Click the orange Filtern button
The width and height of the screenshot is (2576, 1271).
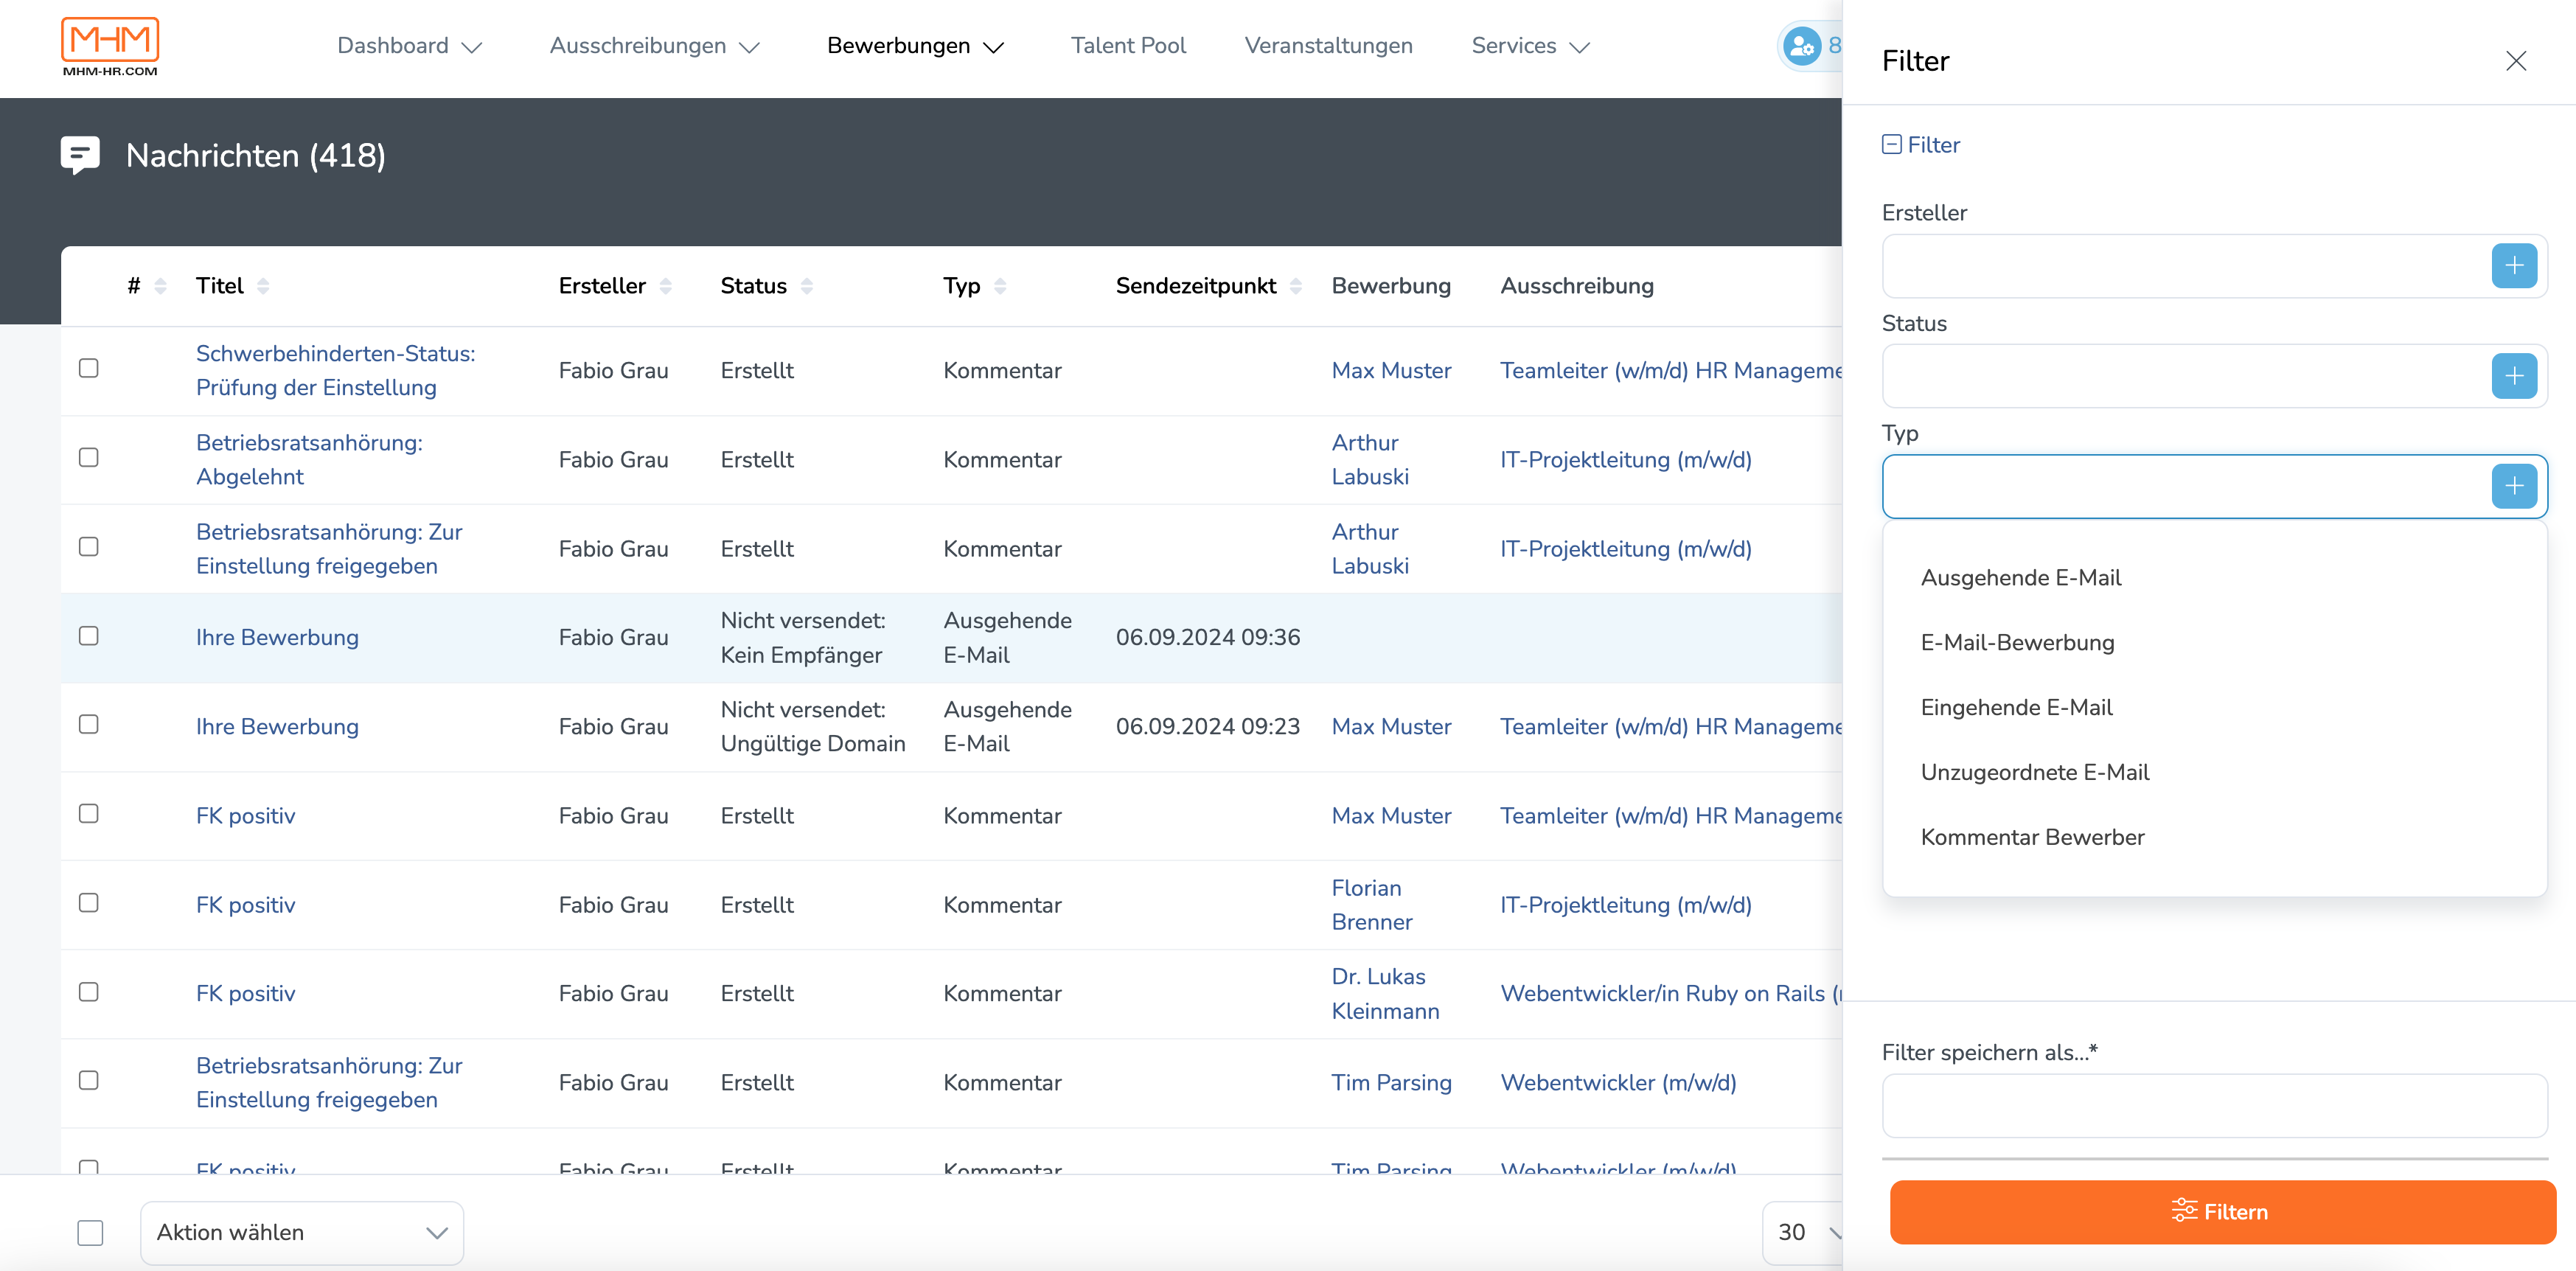point(2222,1212)
